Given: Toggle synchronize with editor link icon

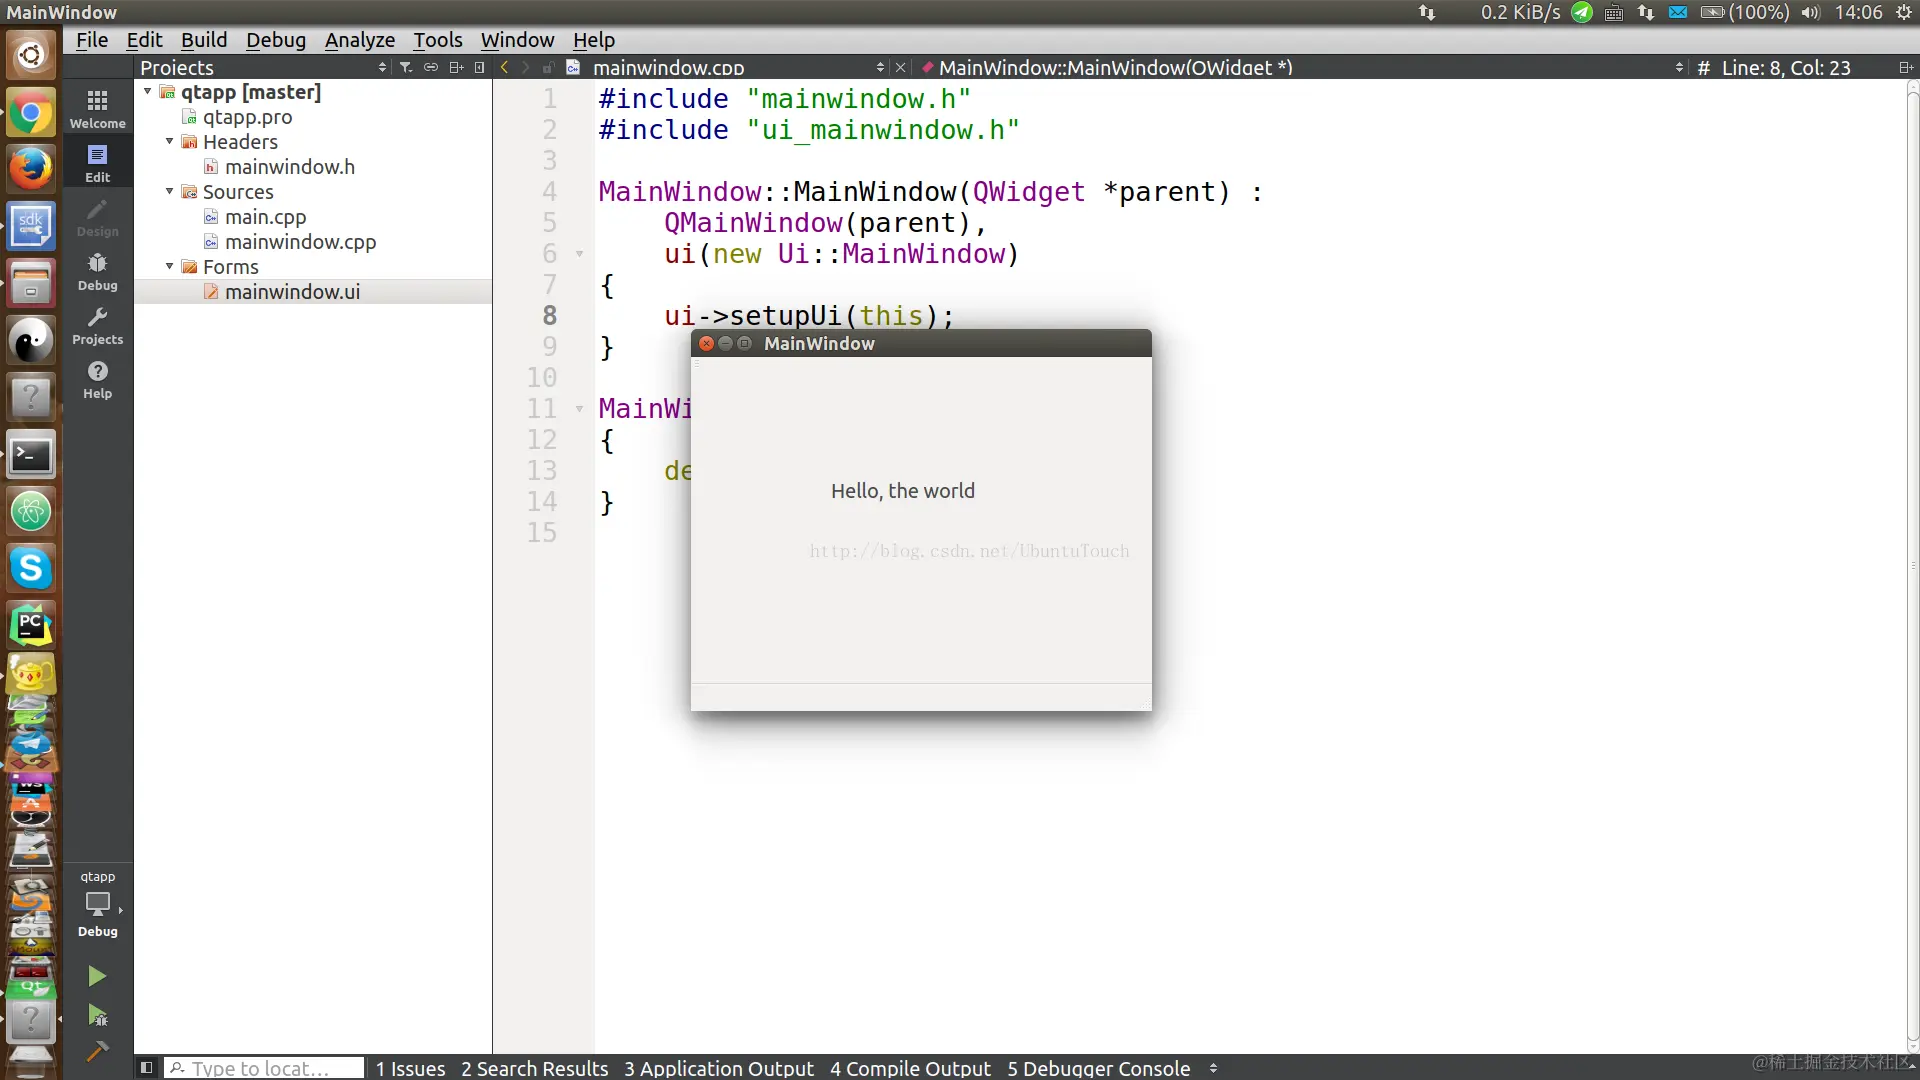Looking at the screenshot, I should point(431,67).
